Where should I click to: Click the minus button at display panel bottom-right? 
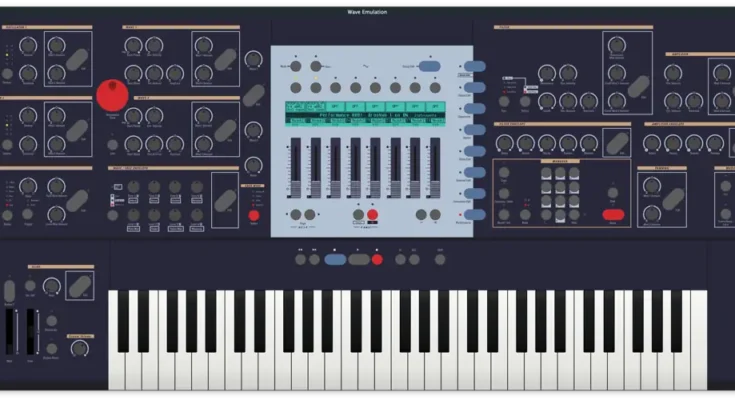[421, 215]
